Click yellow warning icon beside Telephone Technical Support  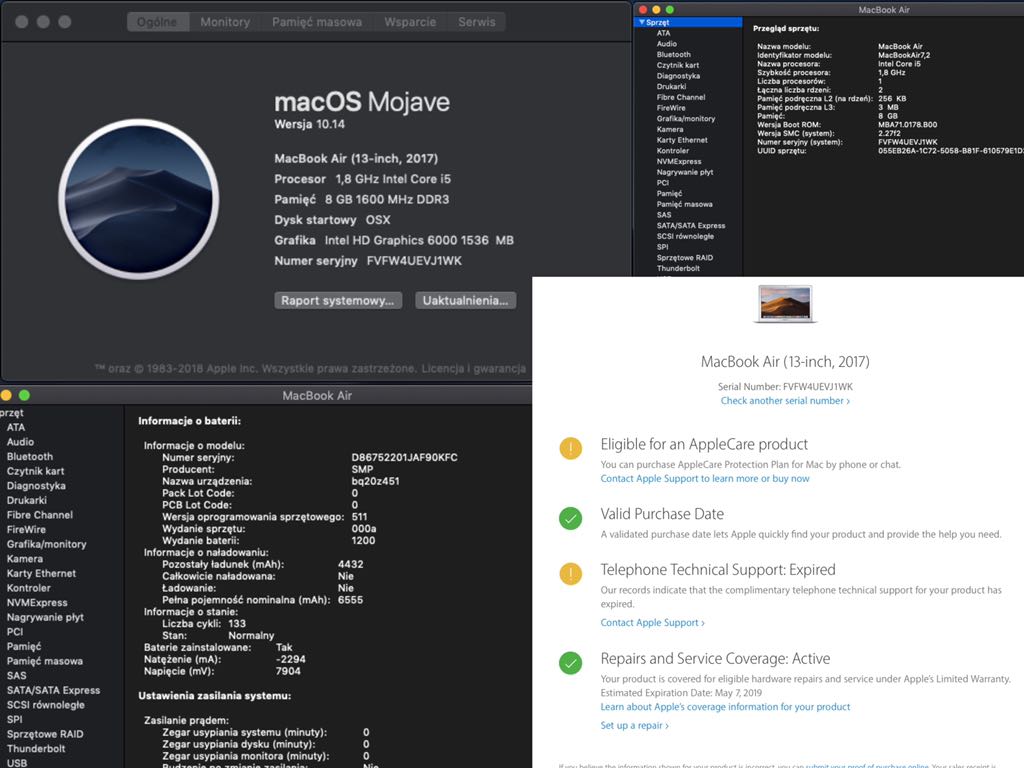pos(570,574)
